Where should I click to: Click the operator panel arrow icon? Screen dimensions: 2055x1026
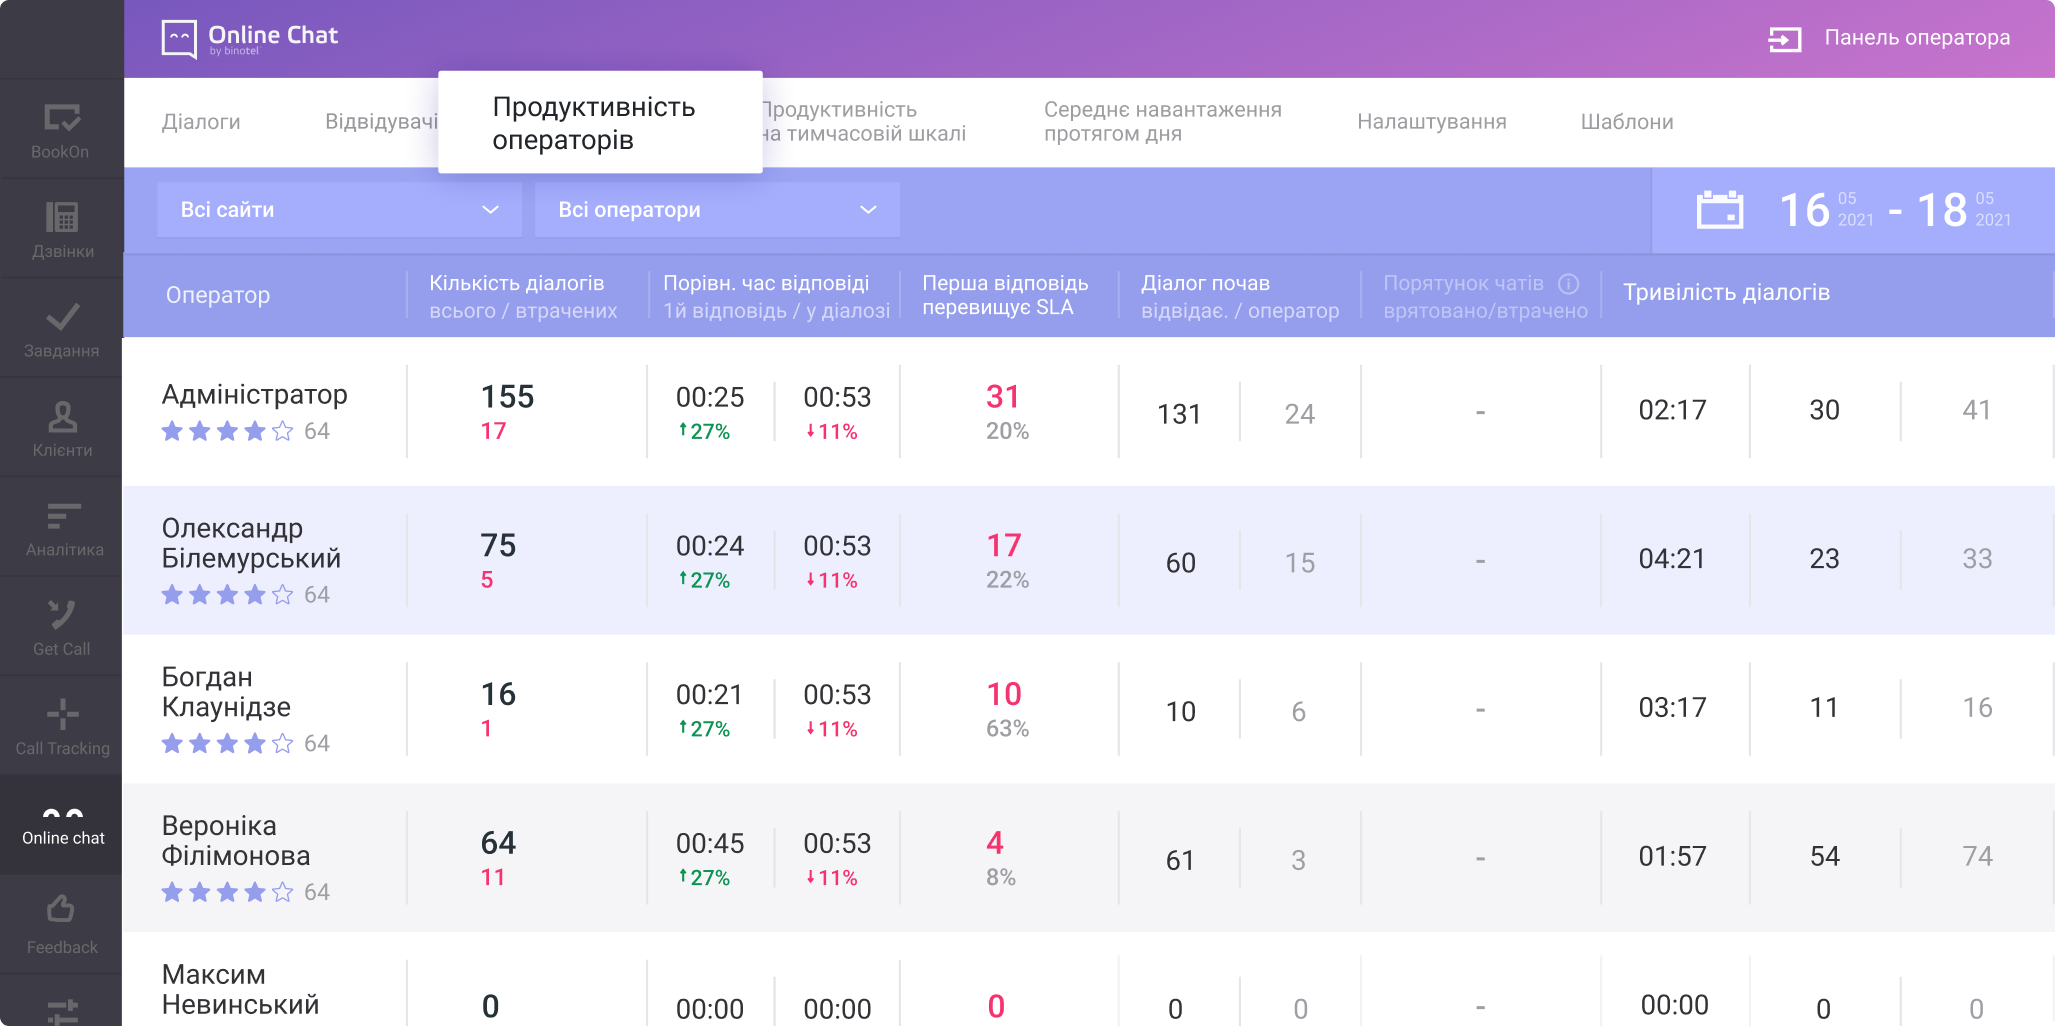1784,39
